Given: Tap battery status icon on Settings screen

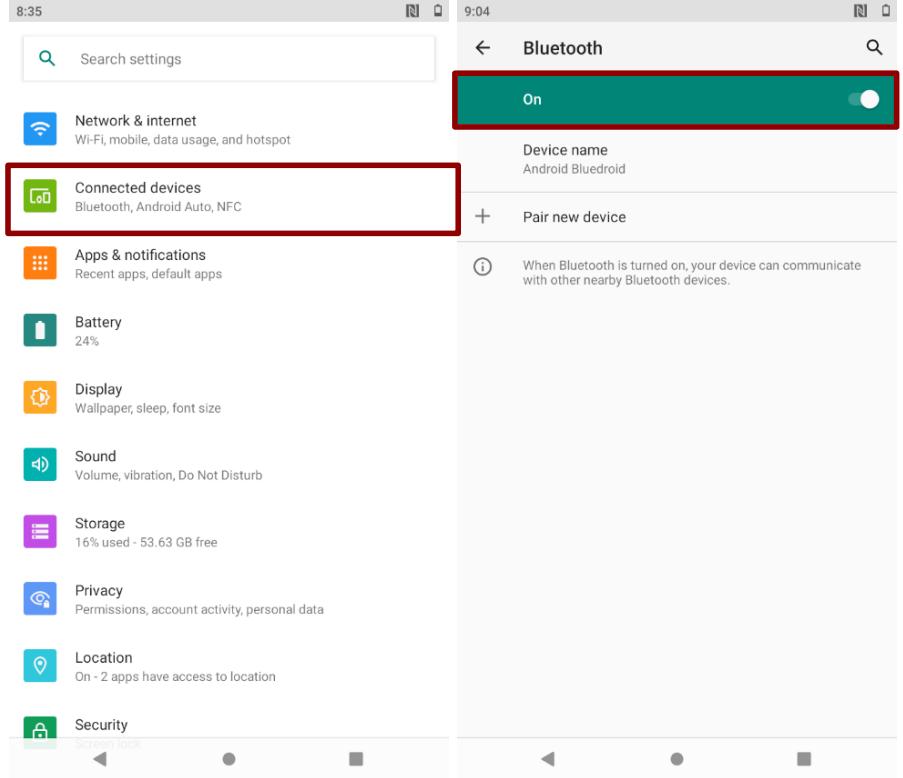Looking at the screenshot, I should 438,10.
